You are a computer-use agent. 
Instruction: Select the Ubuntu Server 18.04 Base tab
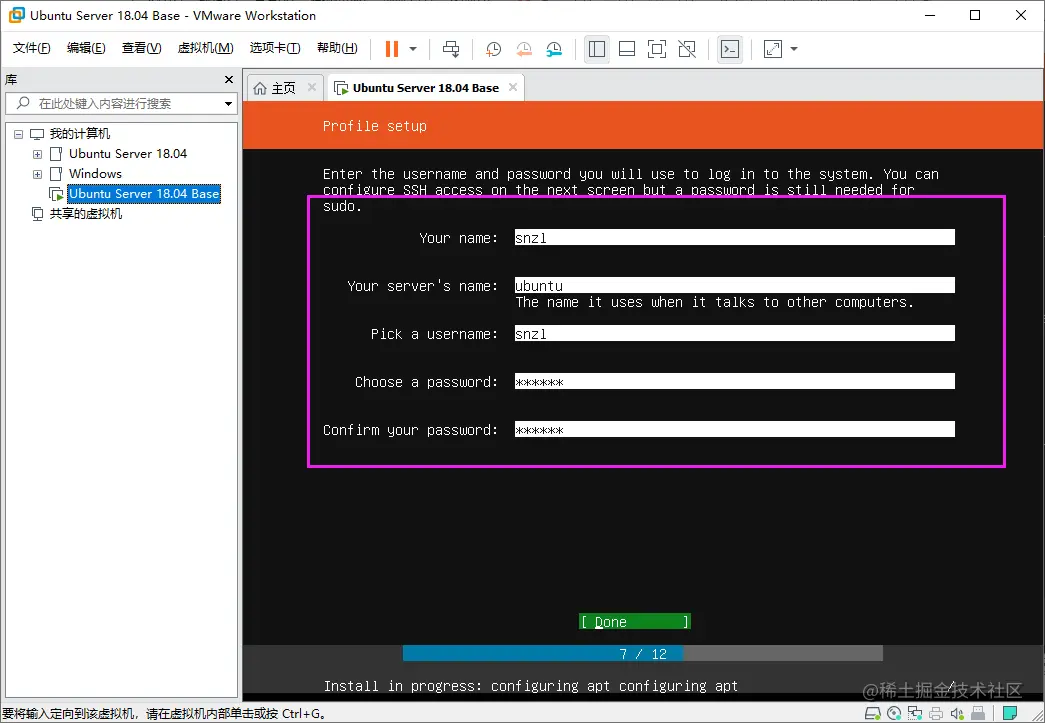pos(426,88)
